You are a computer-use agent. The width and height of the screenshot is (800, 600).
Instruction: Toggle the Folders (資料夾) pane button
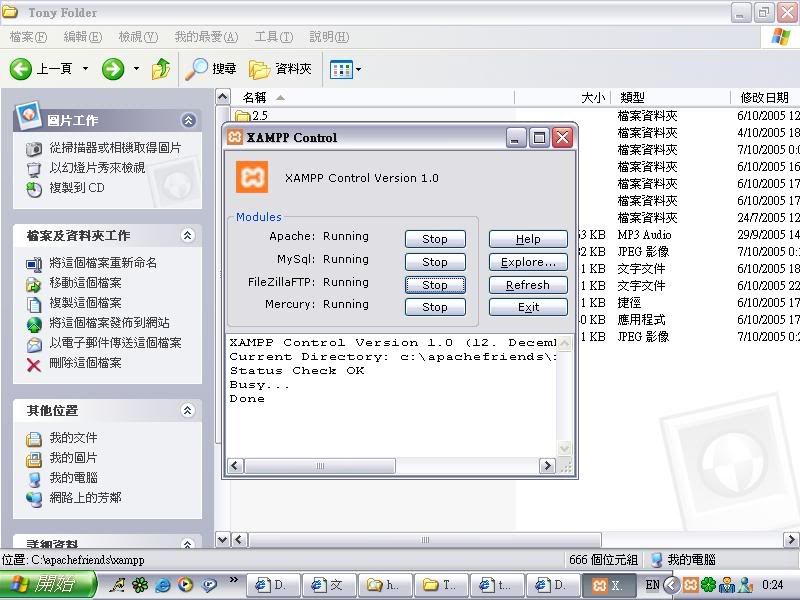click(281, 69)
